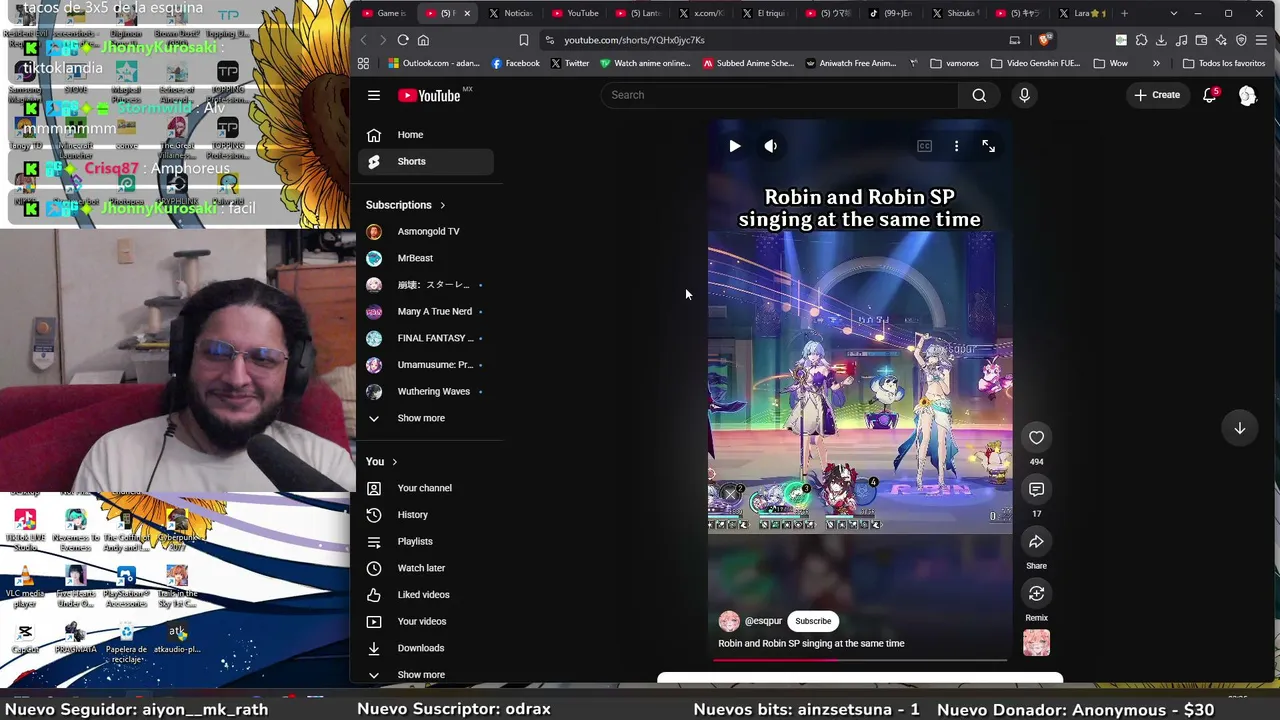Open the Todos los favoritos folder
1280x720 pixels.
(x=1224, y=63)
